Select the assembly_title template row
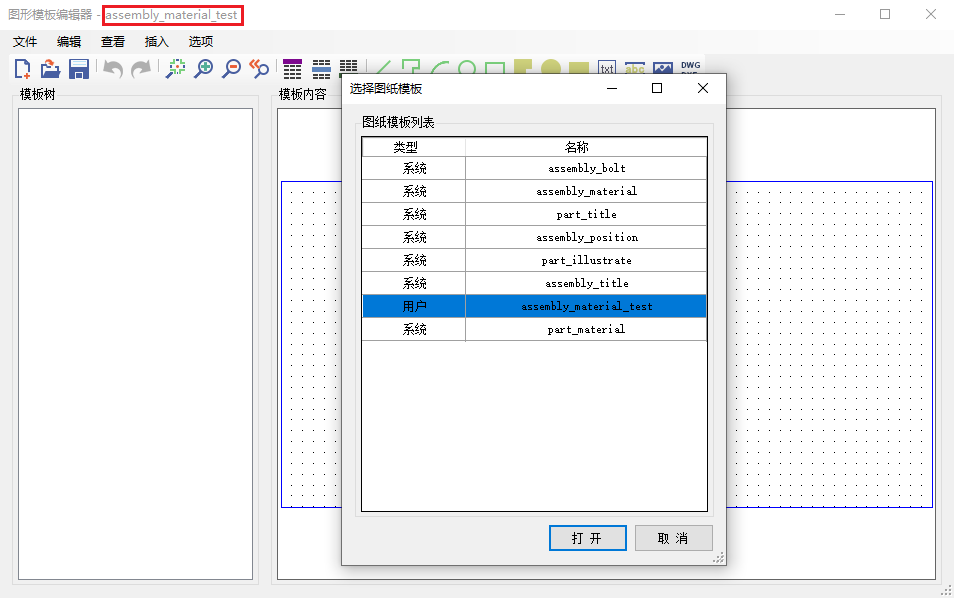The height and width of the screenshot is (598, 954). tap(534, 283)
